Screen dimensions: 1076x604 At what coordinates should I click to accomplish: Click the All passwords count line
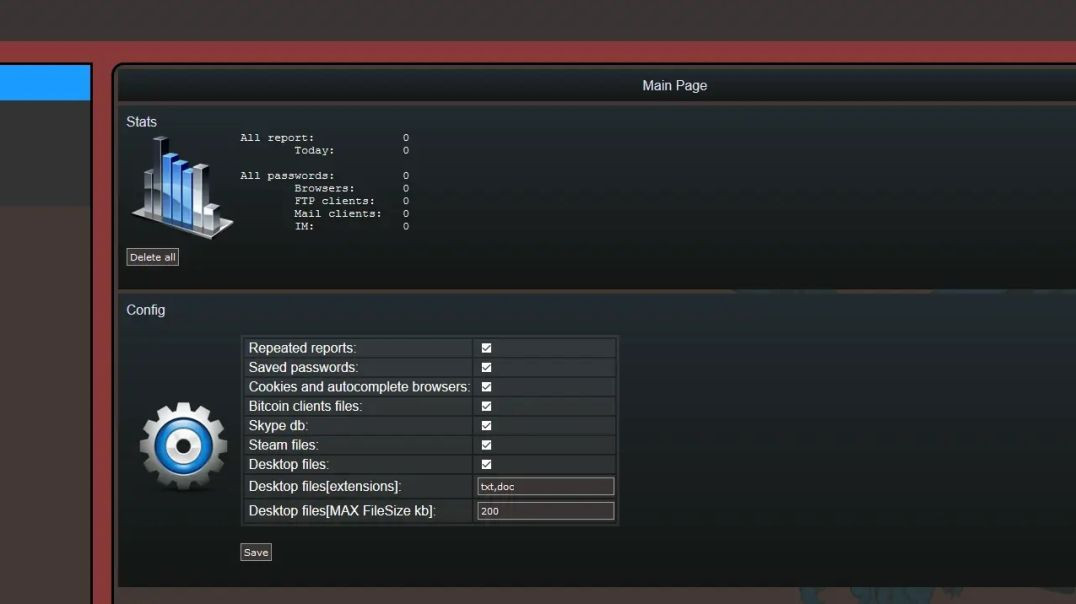click(323, 176)
